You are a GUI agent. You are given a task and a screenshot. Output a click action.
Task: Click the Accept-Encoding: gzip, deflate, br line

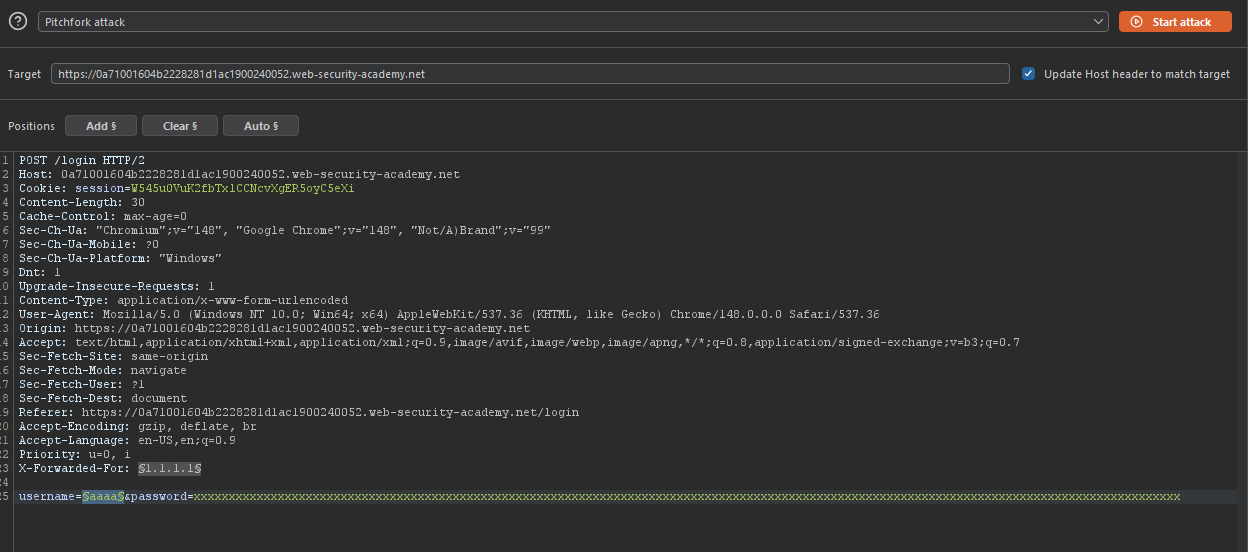138,426
